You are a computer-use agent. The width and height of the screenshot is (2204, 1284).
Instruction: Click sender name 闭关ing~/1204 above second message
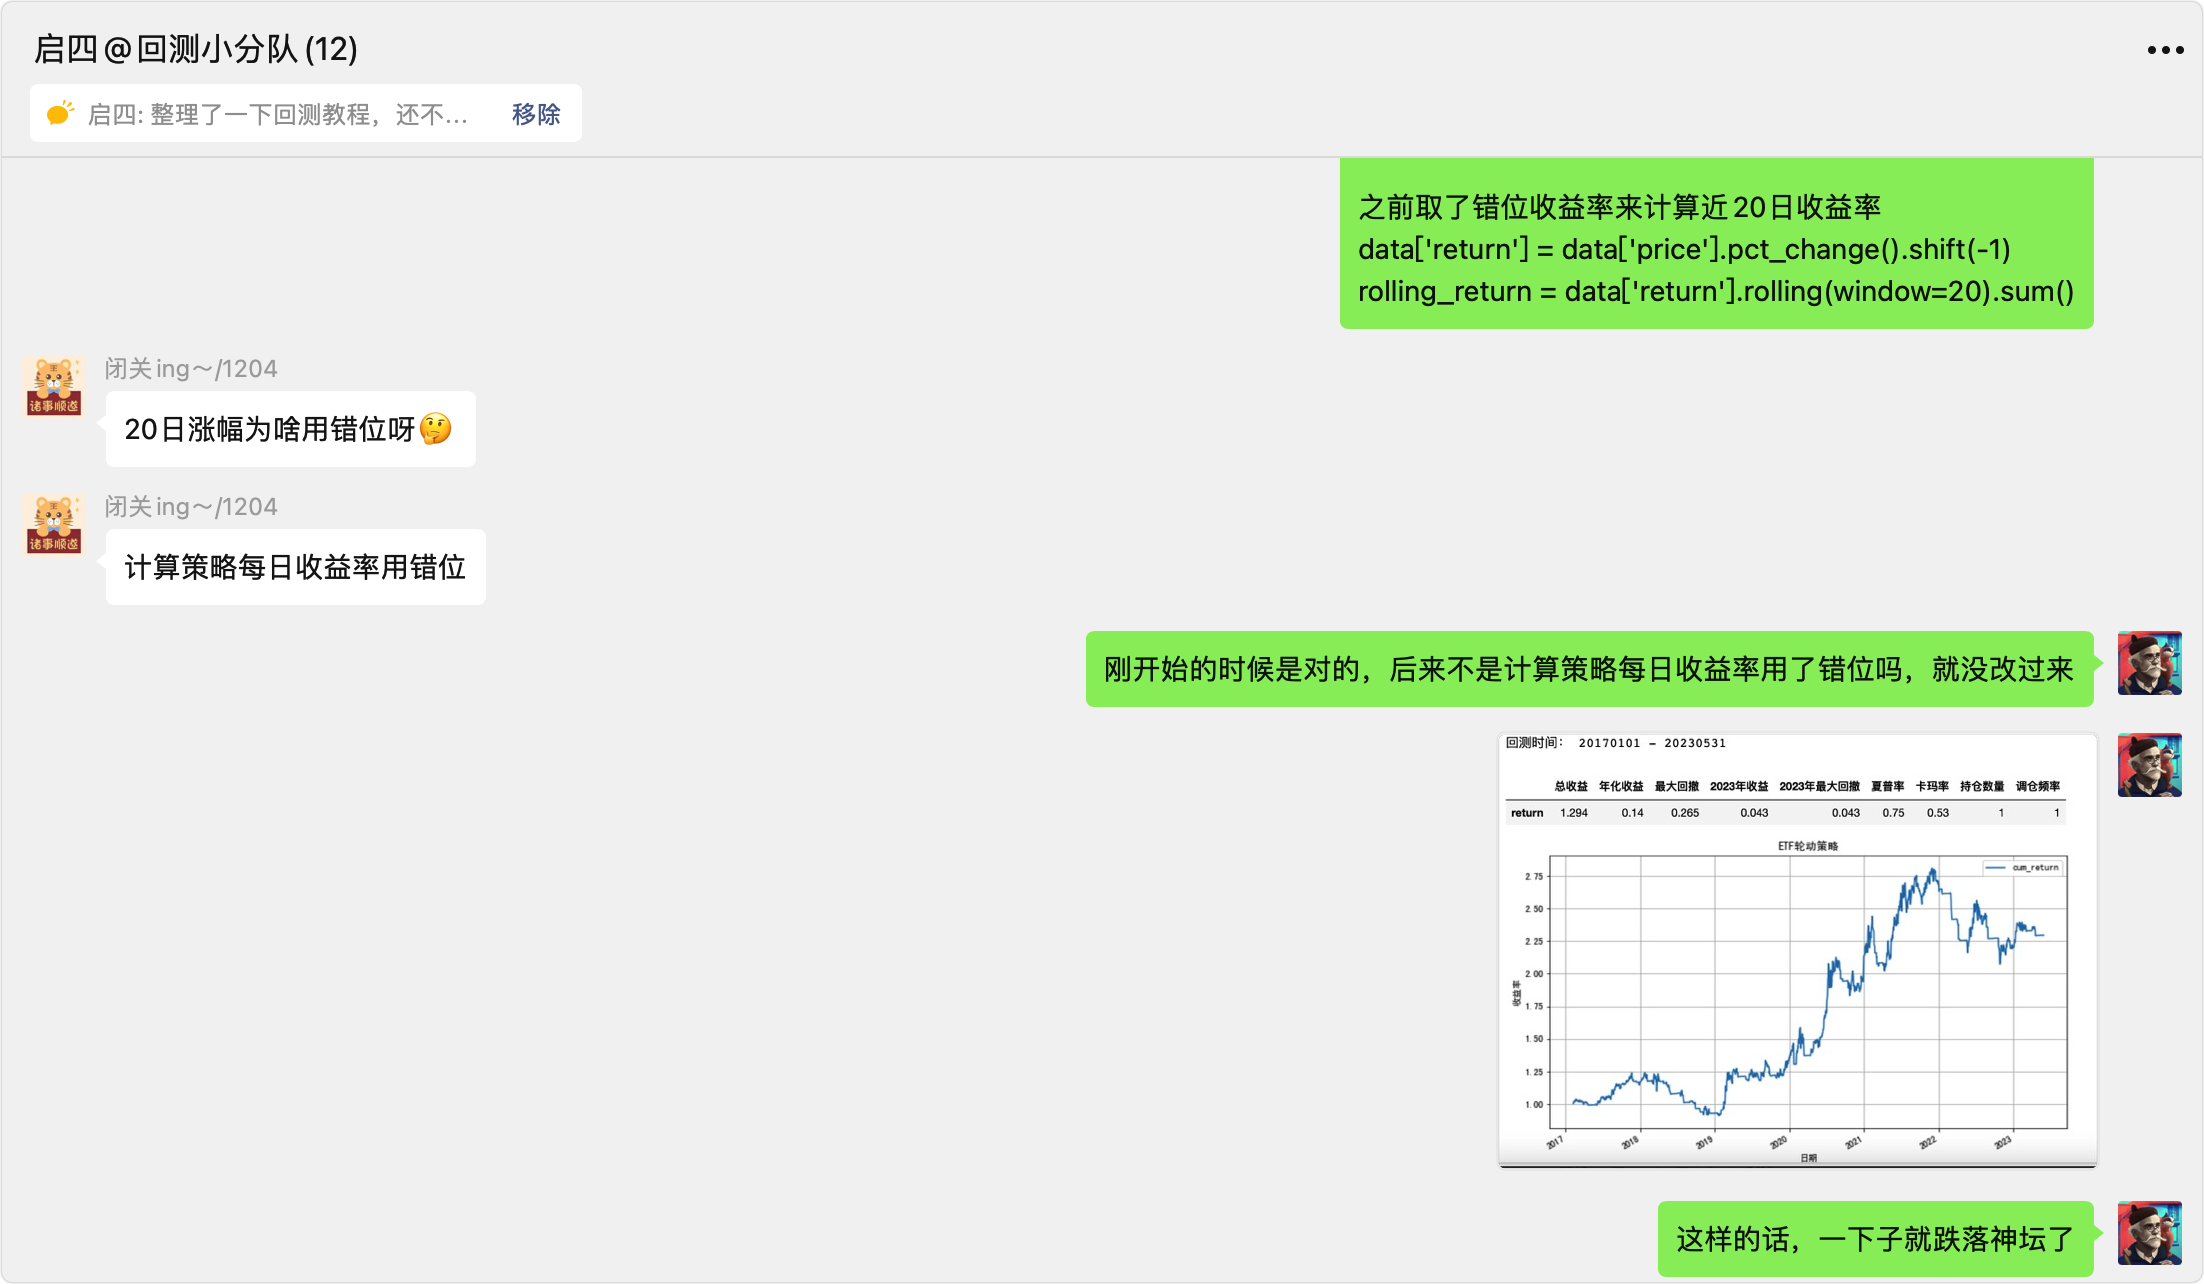click(x=191, y=507)
